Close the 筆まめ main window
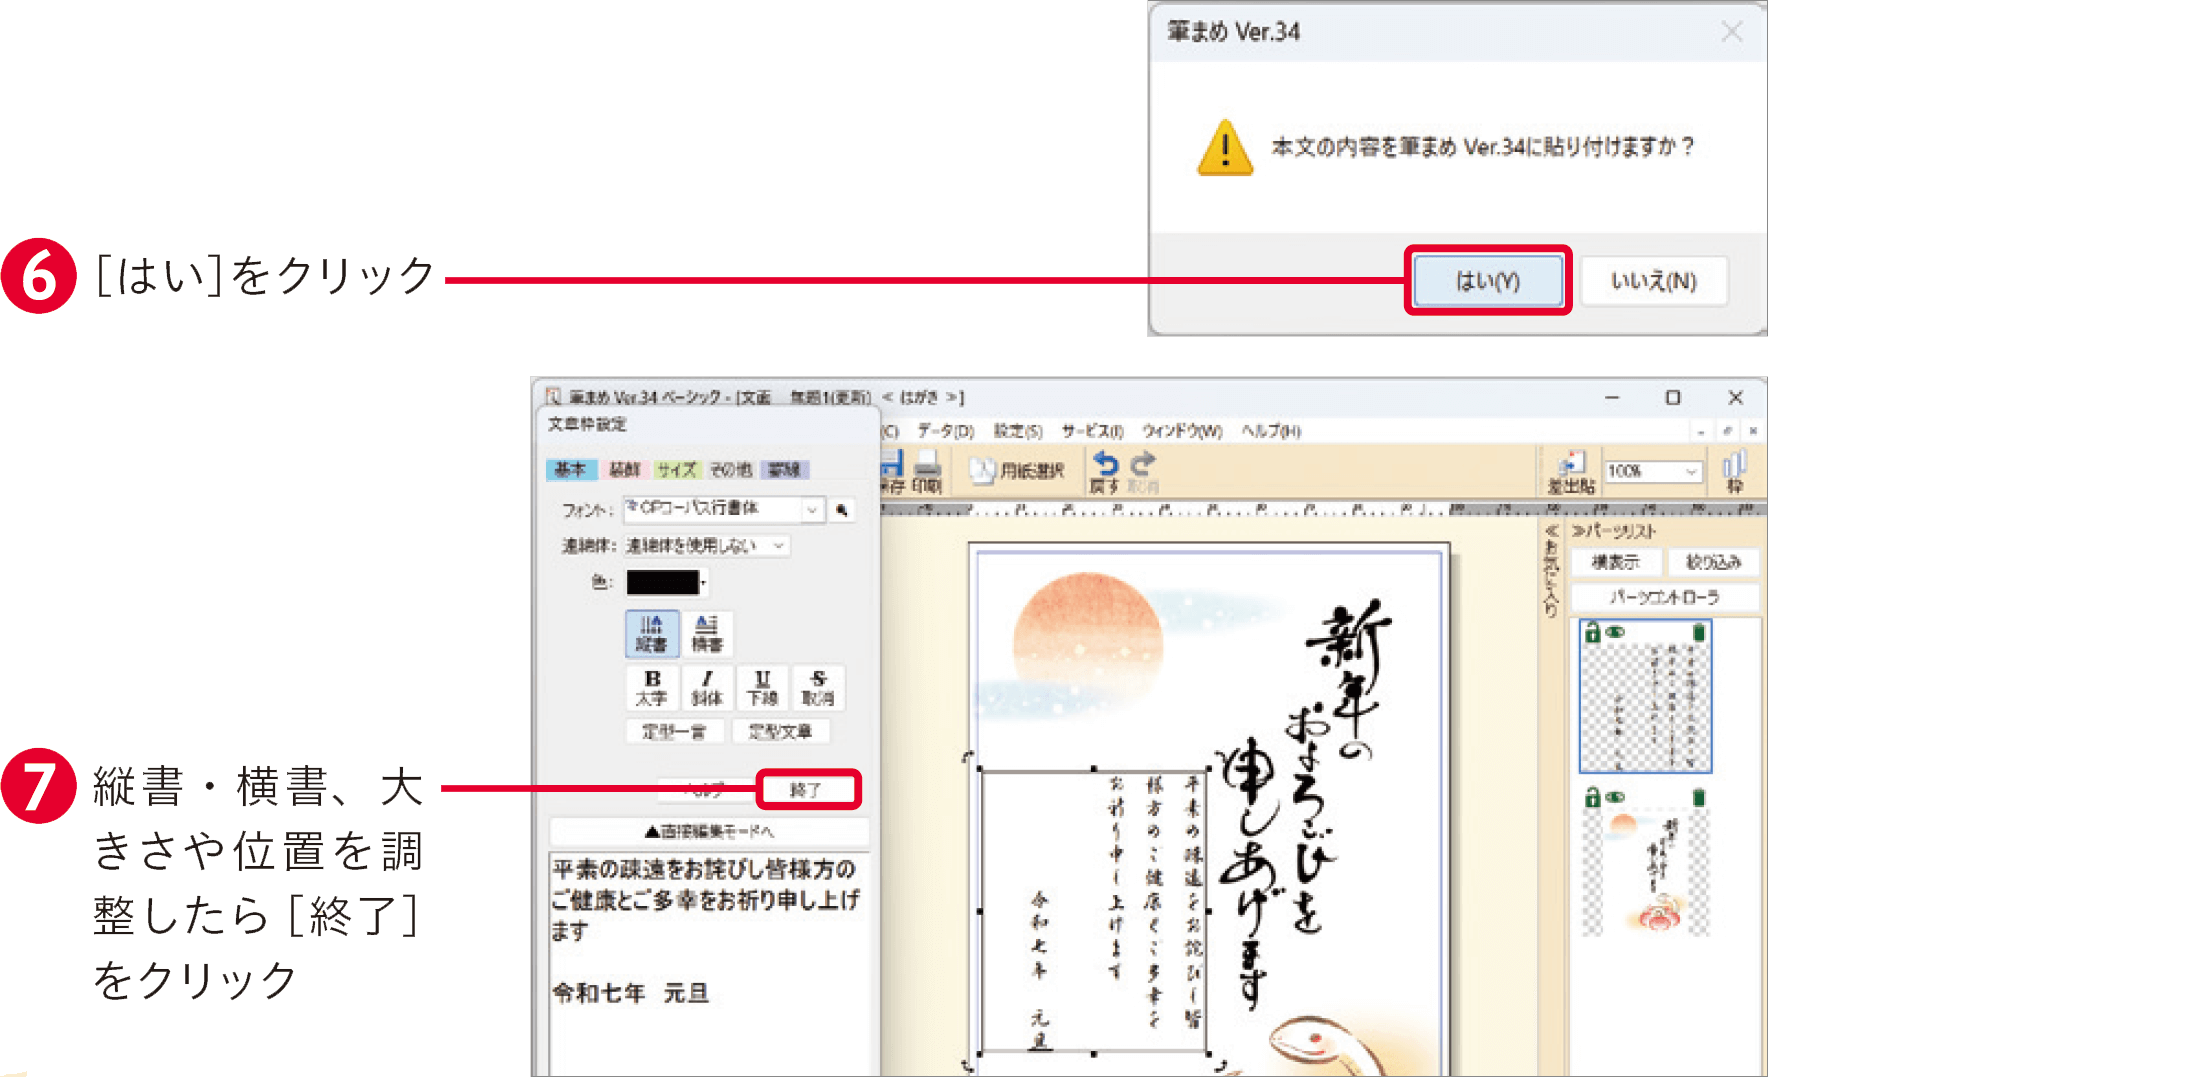 coord(1736,398)
